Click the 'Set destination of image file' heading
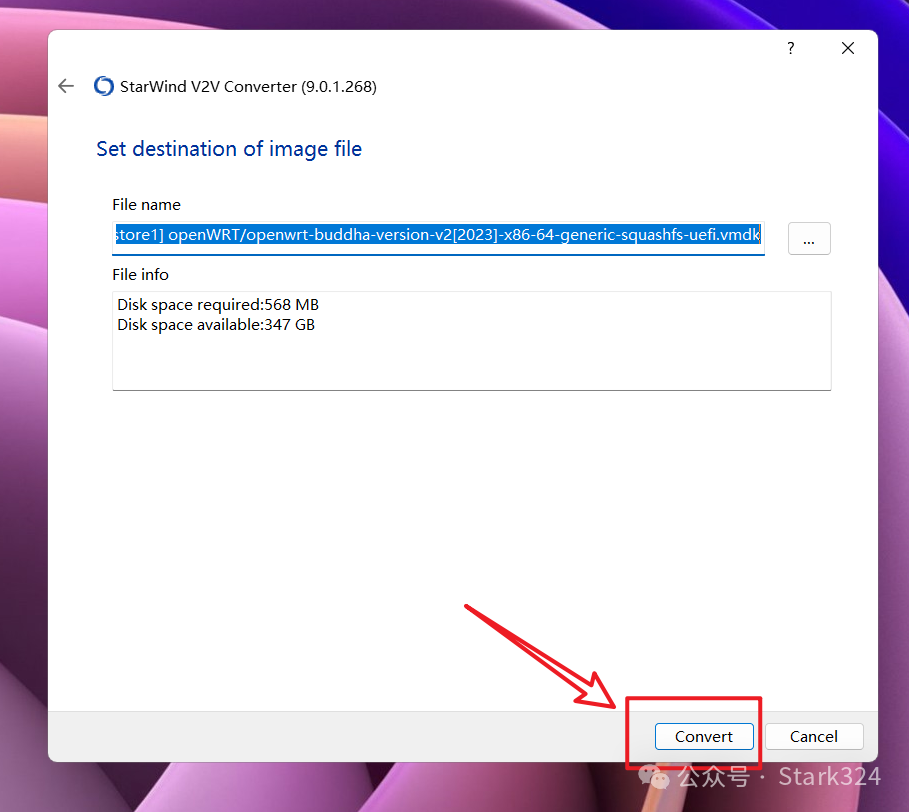909x812 pixels. pos(229,149)
